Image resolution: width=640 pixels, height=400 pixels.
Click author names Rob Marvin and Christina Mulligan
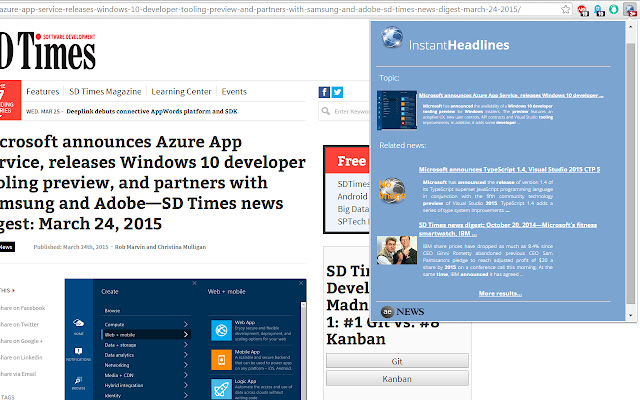(x=160, y=247)
